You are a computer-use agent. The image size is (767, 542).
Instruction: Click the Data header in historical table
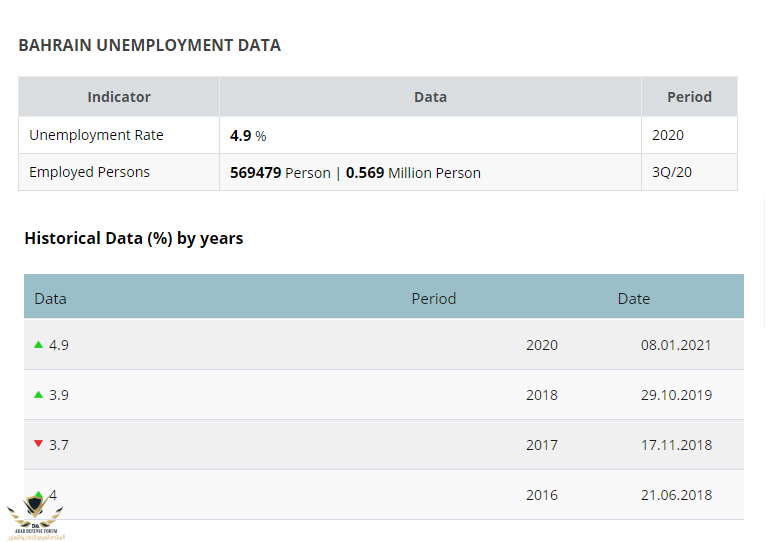[x=51, y=299]
